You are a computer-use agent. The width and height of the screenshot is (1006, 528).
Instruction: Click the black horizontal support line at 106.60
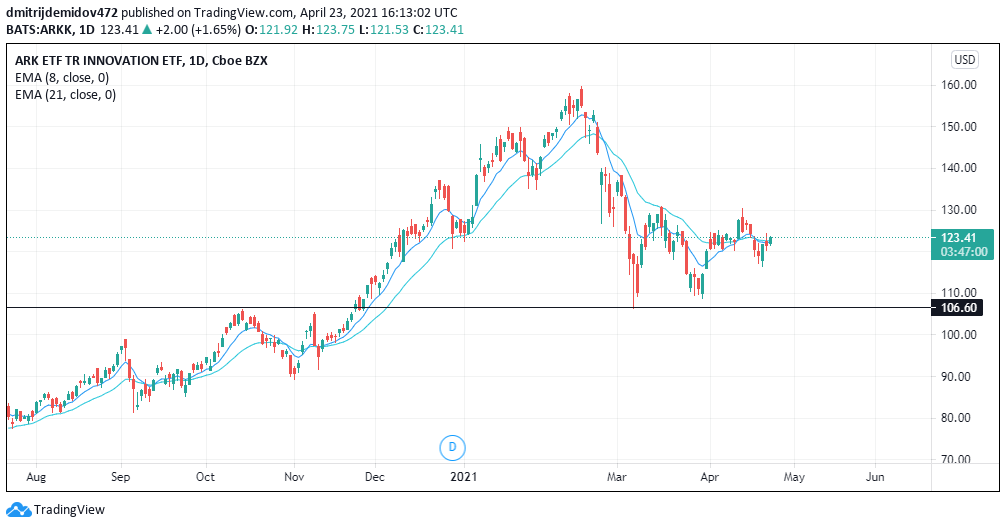pyautogui.click(x=468, y=307)
